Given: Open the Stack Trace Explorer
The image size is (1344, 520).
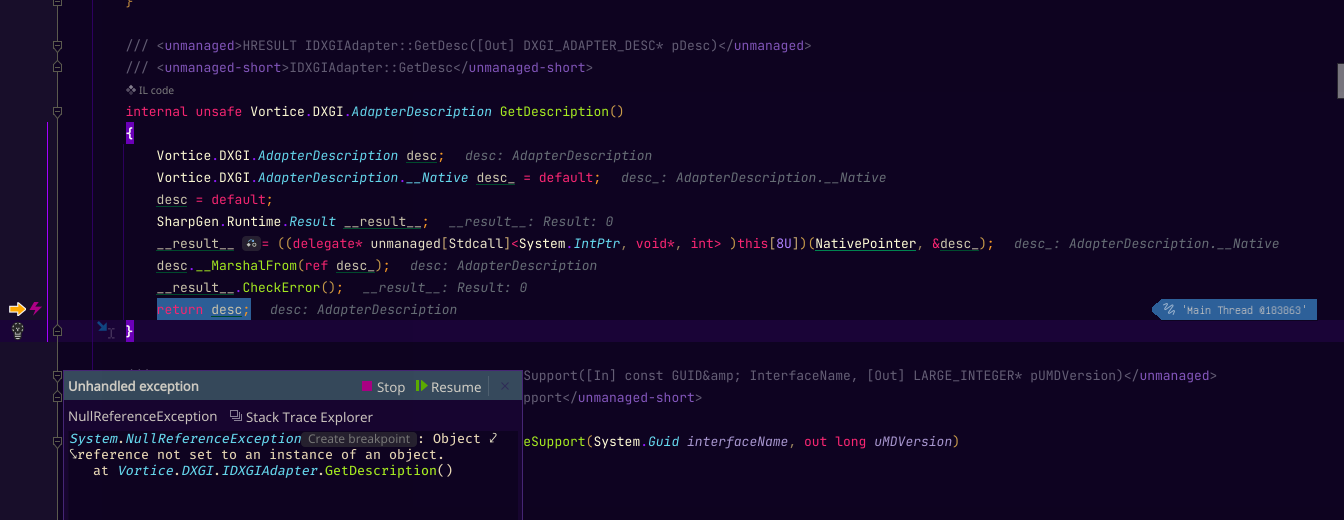Looking at the screenshot, I should tap(301, 417).
